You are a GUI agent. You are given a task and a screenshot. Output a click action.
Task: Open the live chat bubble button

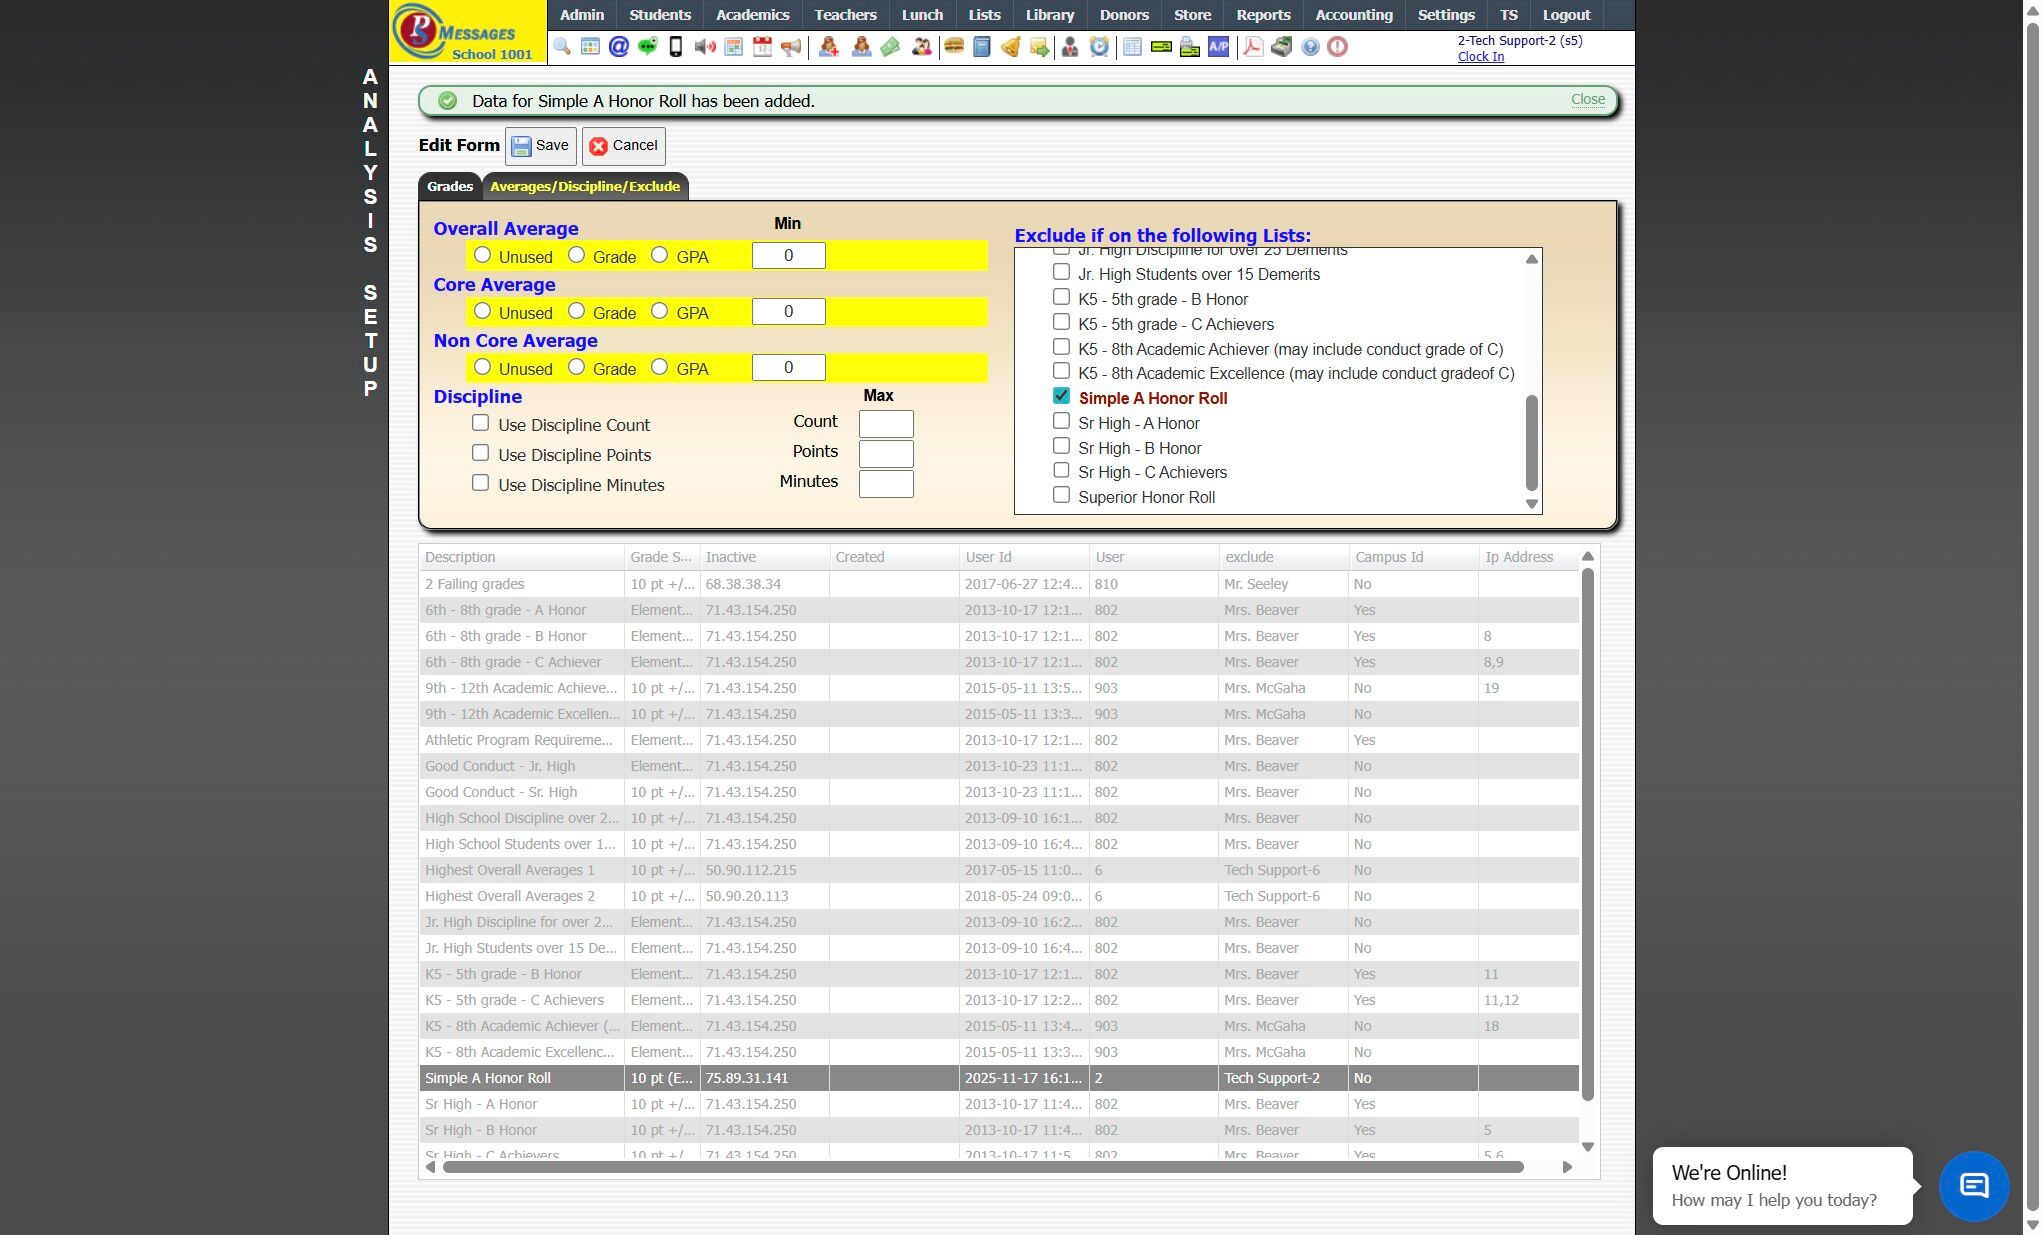(x=1973, y=1186)
